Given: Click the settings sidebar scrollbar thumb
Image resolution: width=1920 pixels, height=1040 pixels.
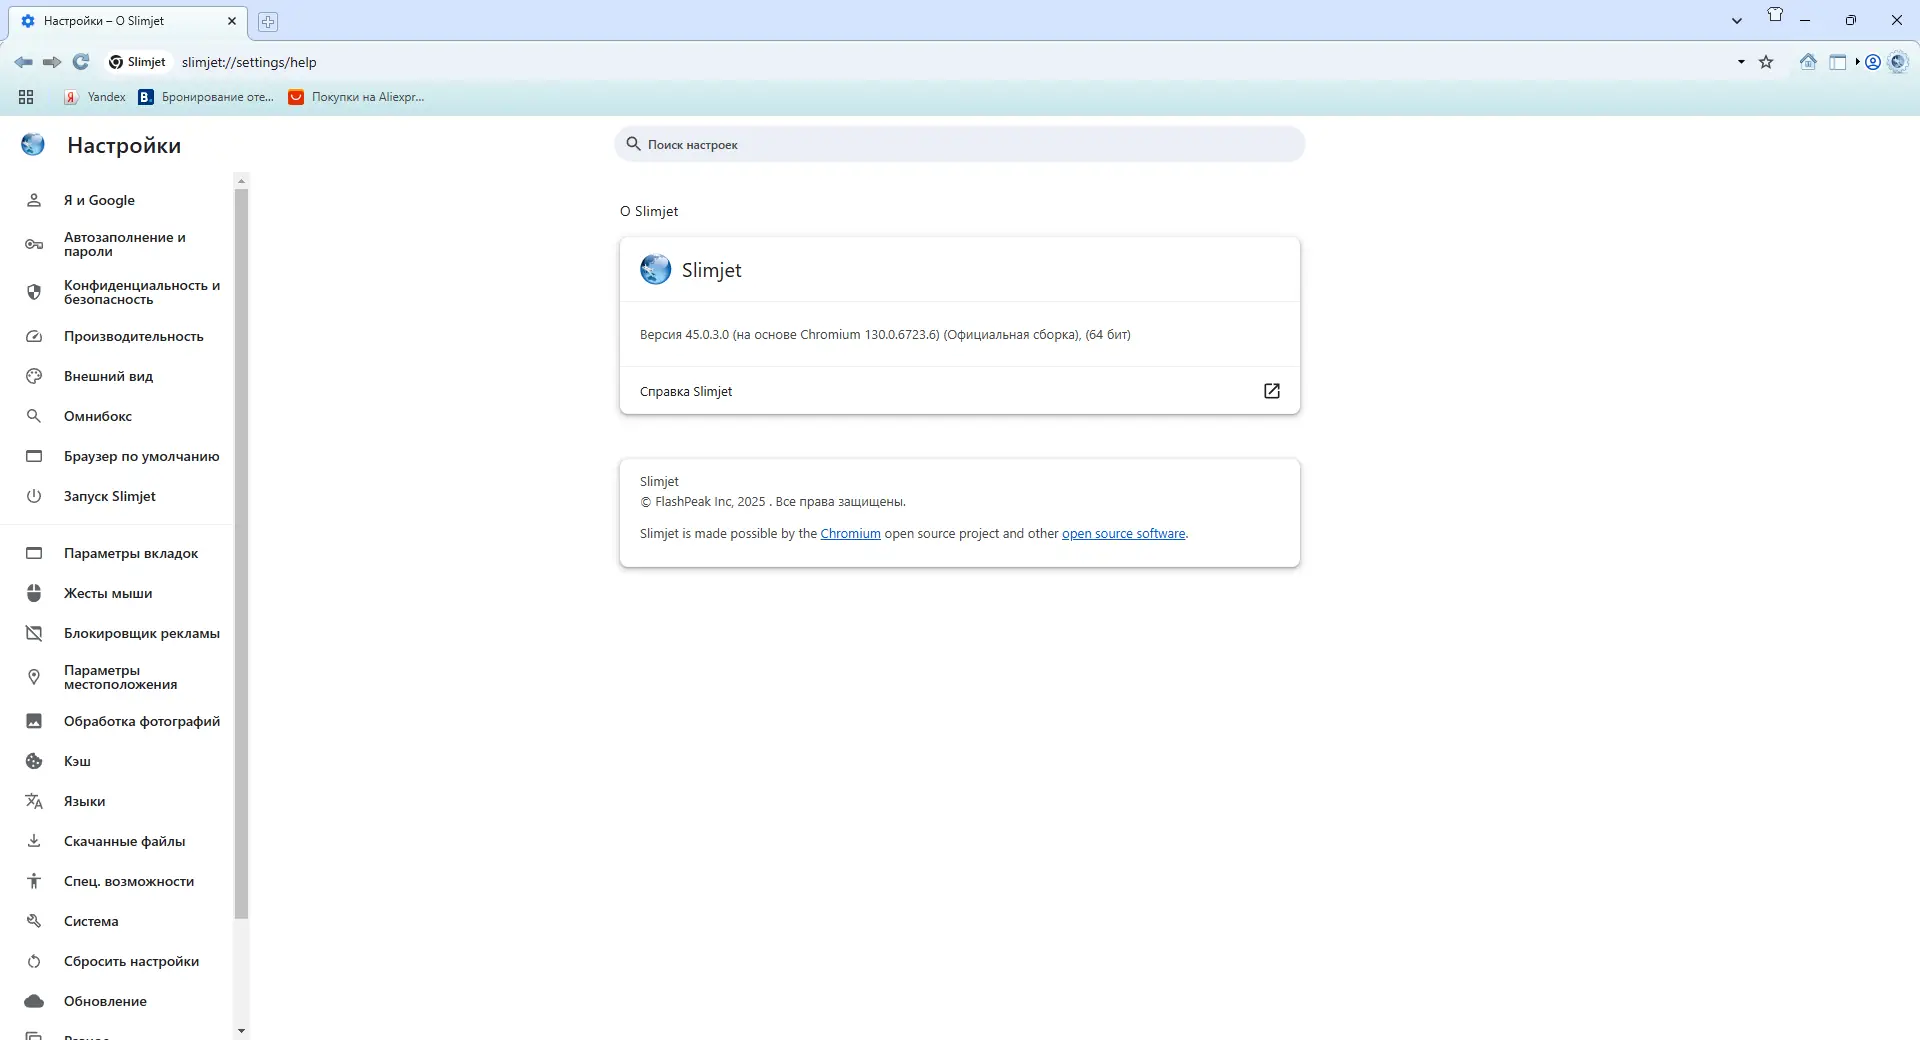Looking at the screenshot, I should pyautogui.click(x=241, y=553).
